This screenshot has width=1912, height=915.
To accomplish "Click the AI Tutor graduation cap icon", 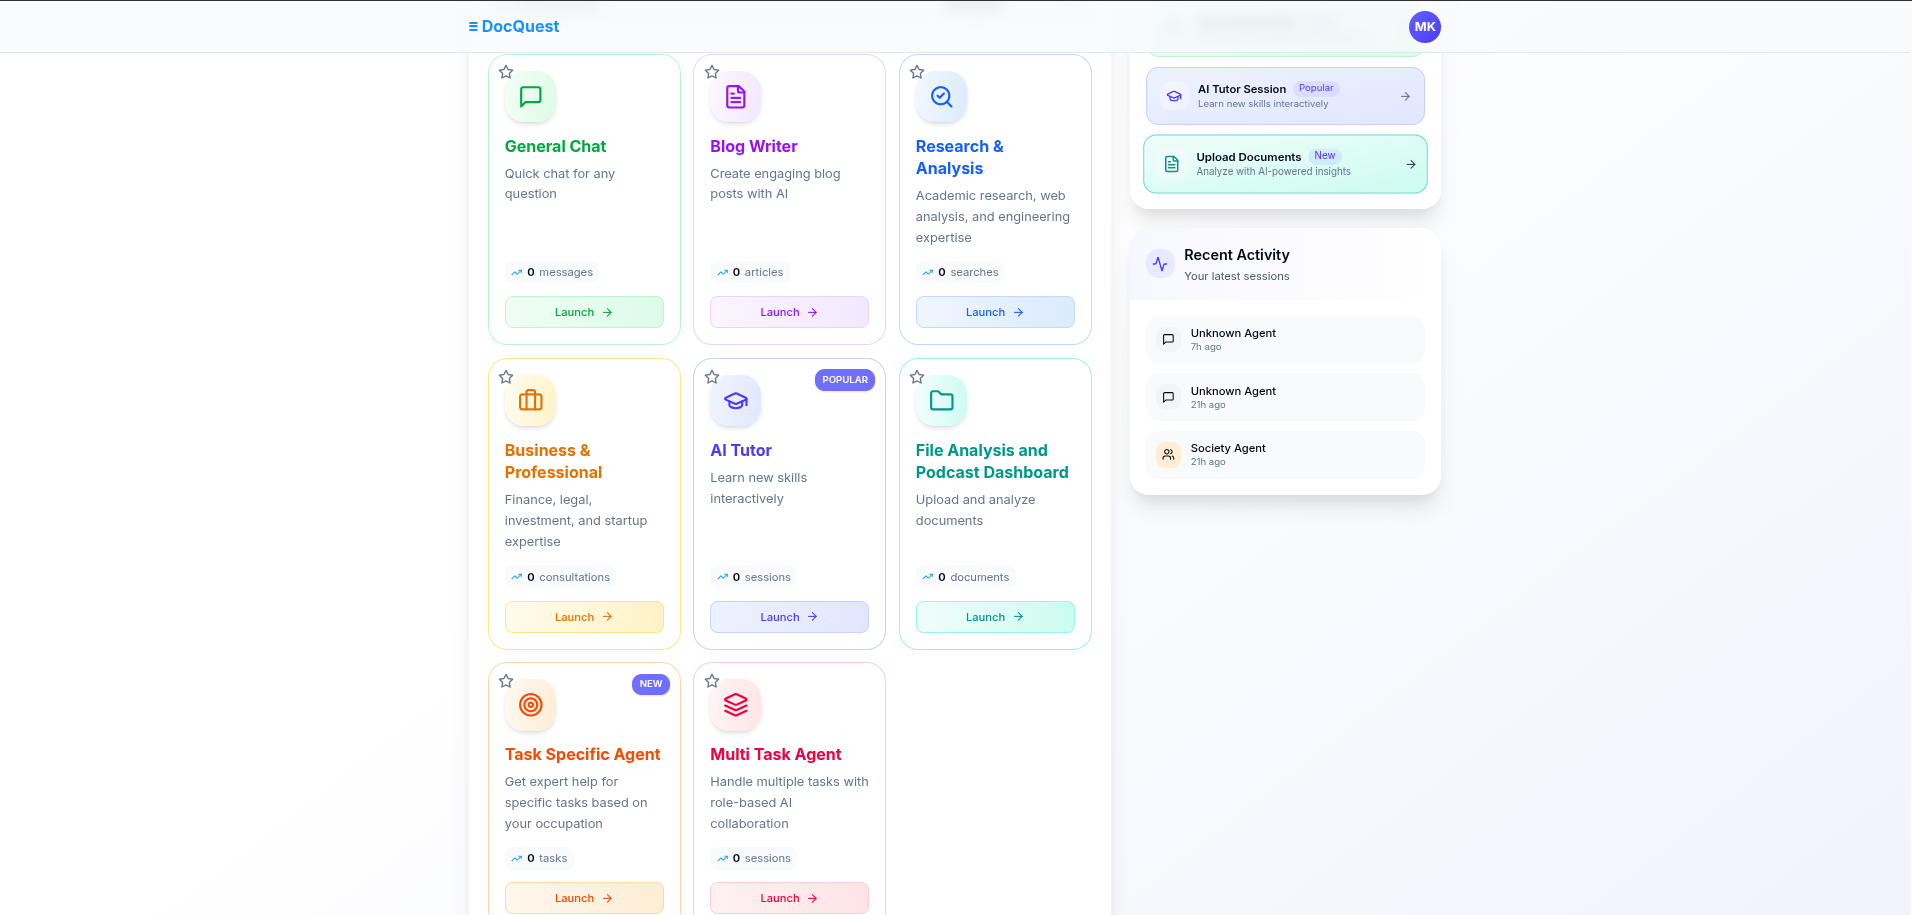I will tap(735, 401).
